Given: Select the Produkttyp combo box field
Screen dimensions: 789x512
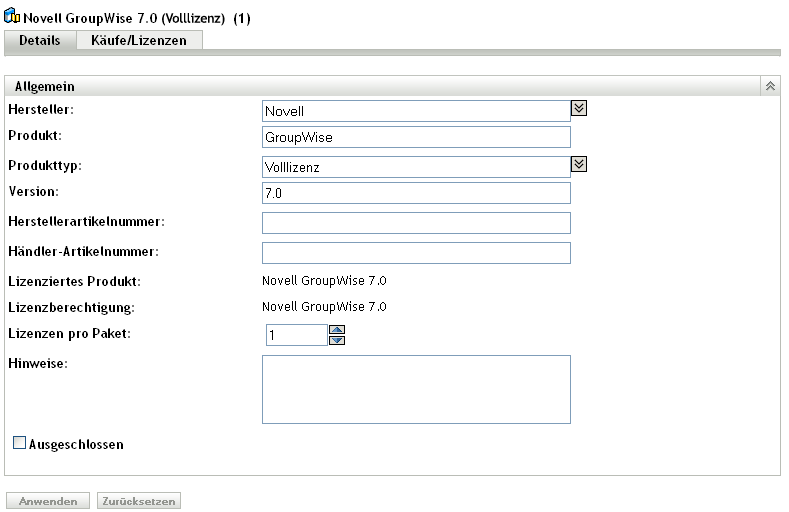Looking at the screenshot, I should [415, 166].
